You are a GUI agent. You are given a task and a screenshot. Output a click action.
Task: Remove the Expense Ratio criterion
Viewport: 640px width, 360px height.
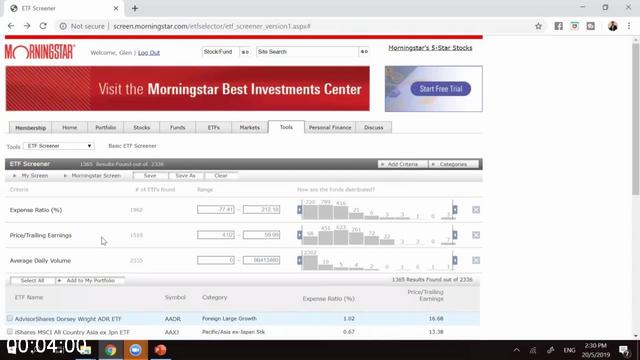pos(476,210)
